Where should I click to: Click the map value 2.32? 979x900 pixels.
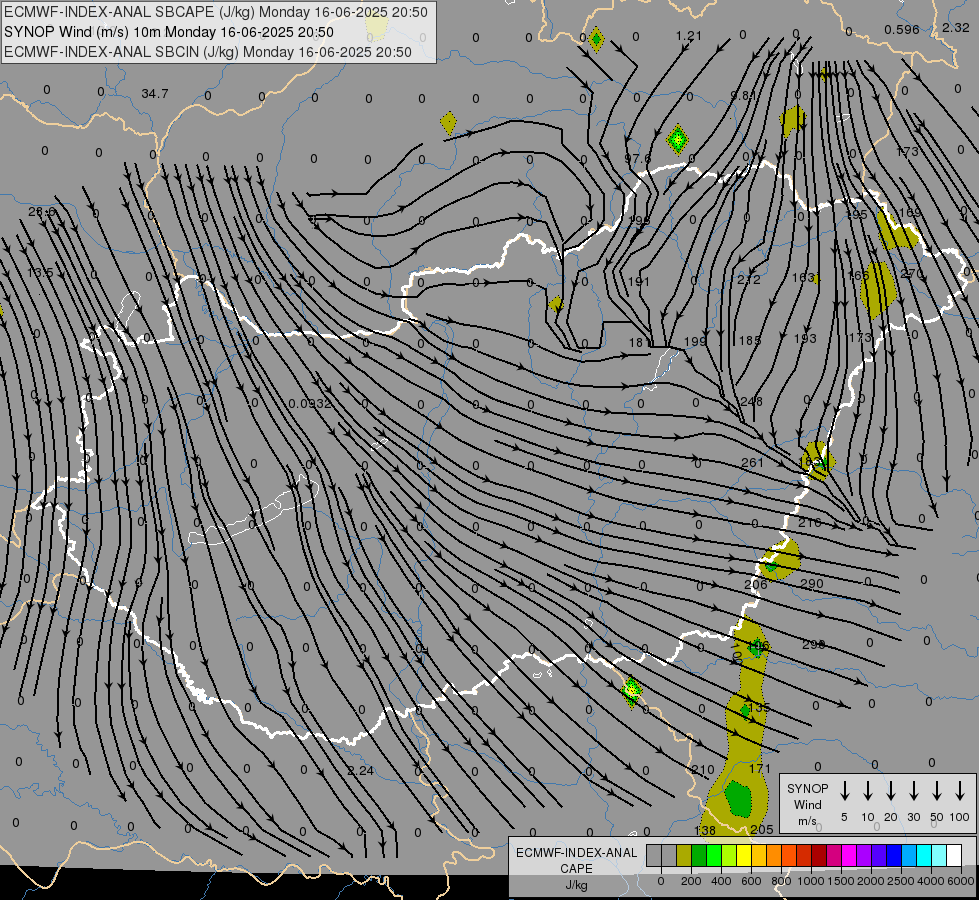[x=955, y=27]
